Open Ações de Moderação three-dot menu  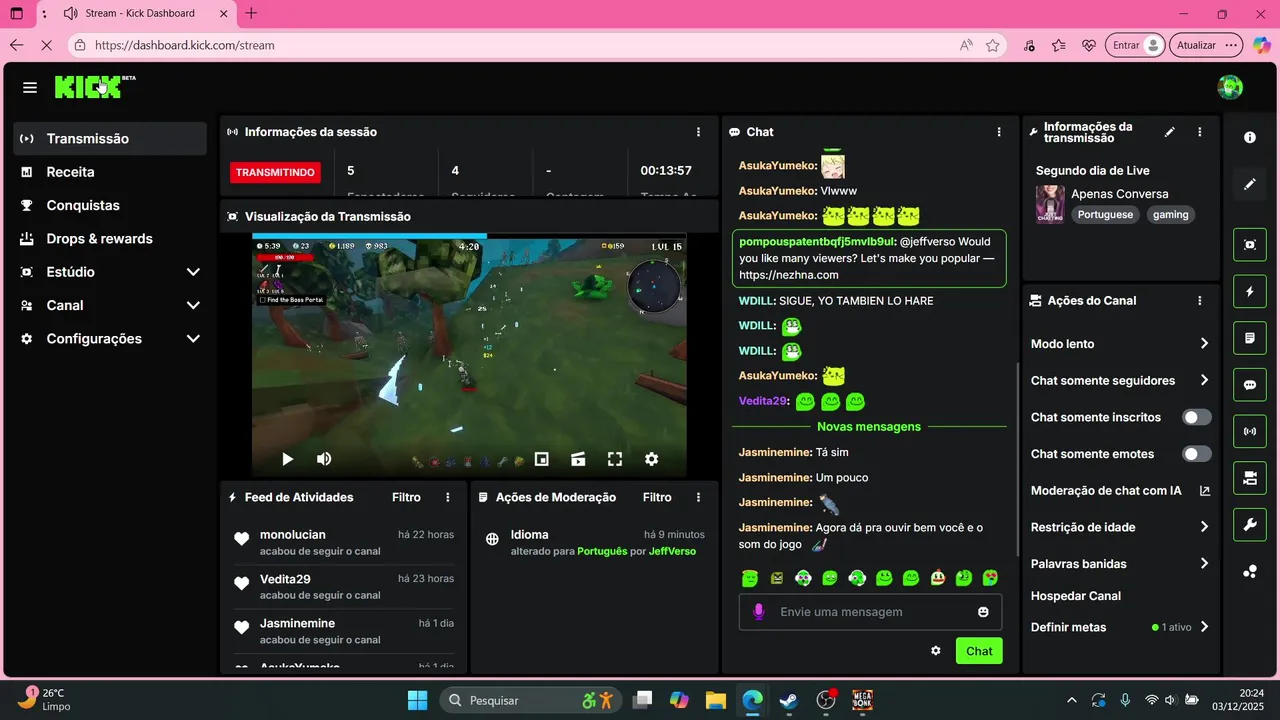tap(698, 497)
